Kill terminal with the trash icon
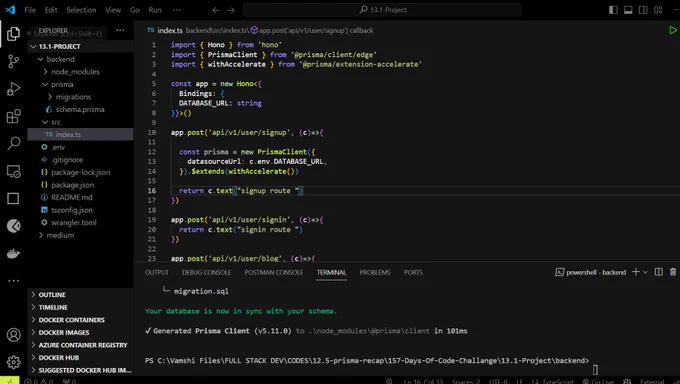680x384 pixels. pyautogui.click(x=673, y=272)
